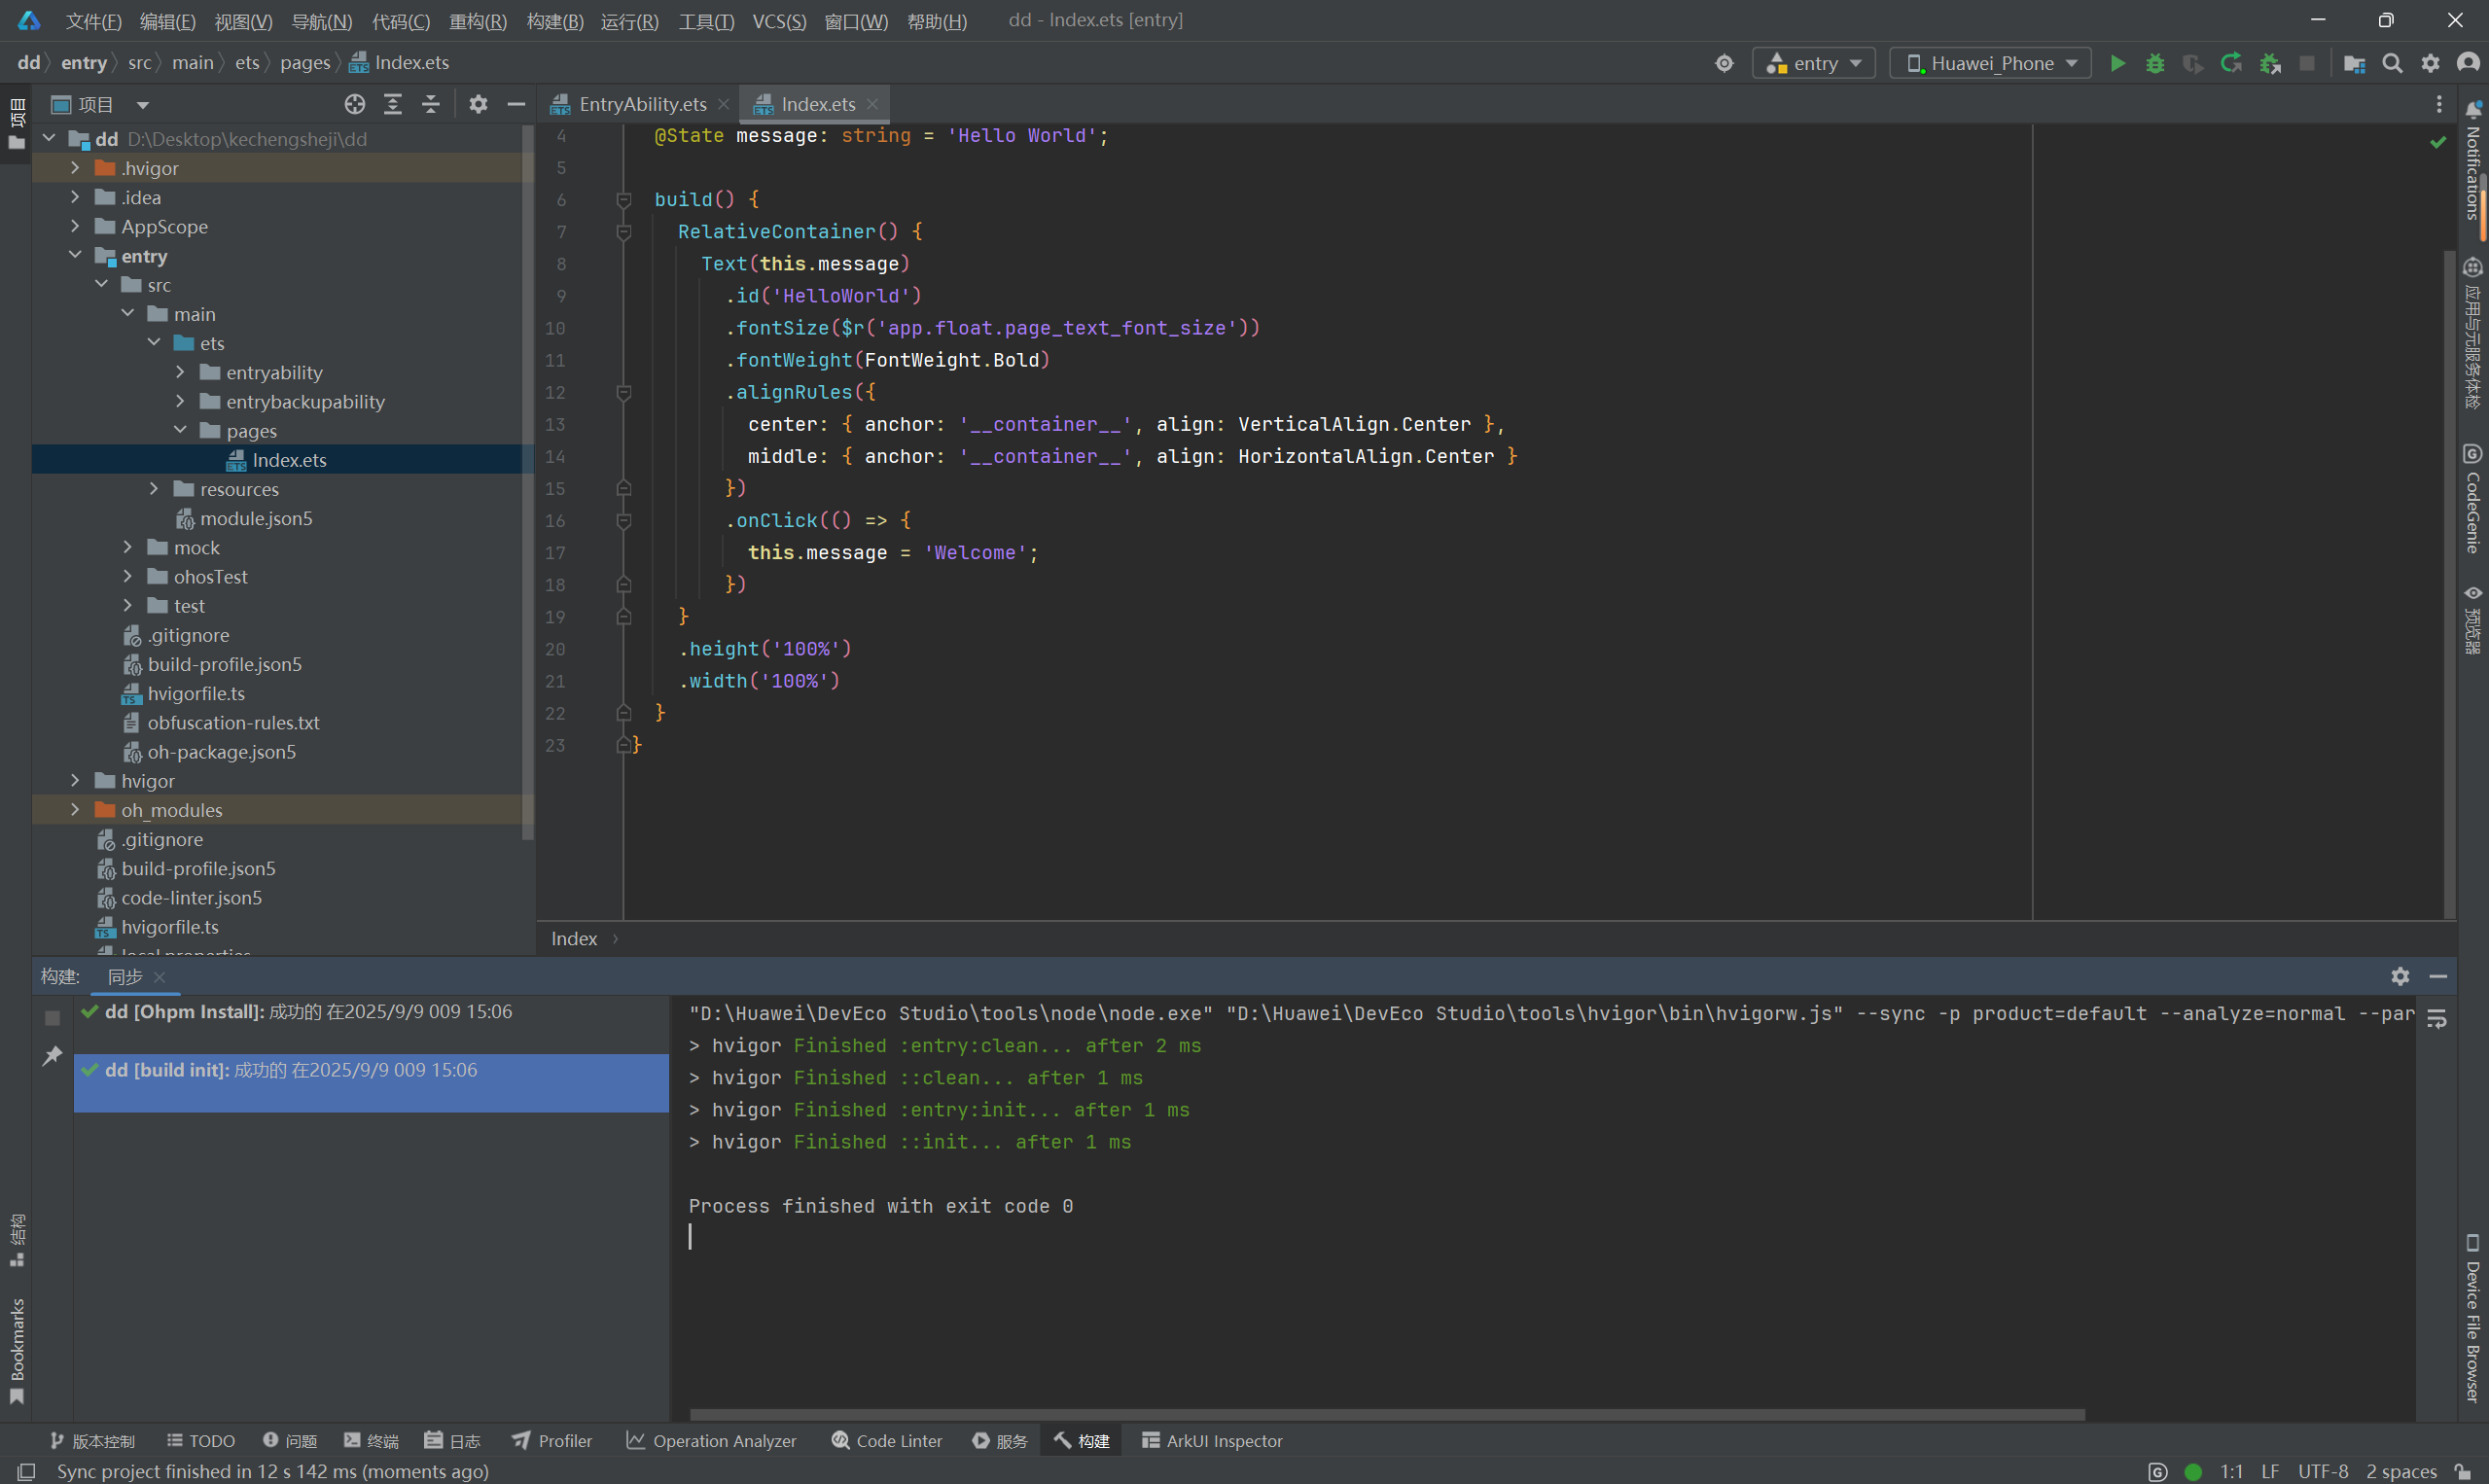Image resolution: width=2489 pixels, height=1484 pixels.
Task: Open the Profiler tool window
Action: click(x=552, y=1441)
